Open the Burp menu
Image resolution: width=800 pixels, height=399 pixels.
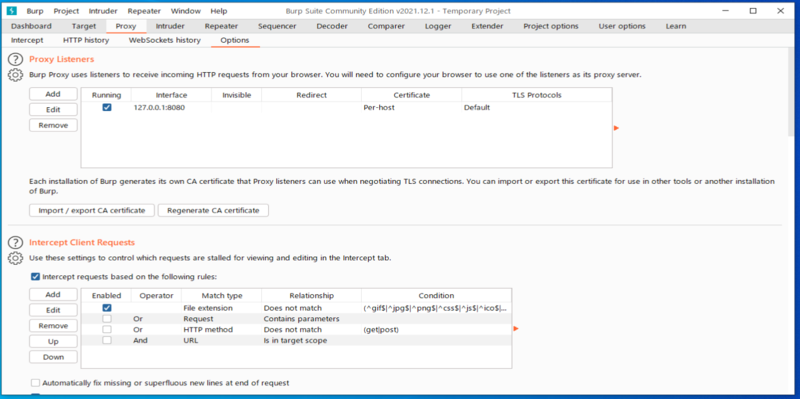pyautogui.click(x=35, y=11)
